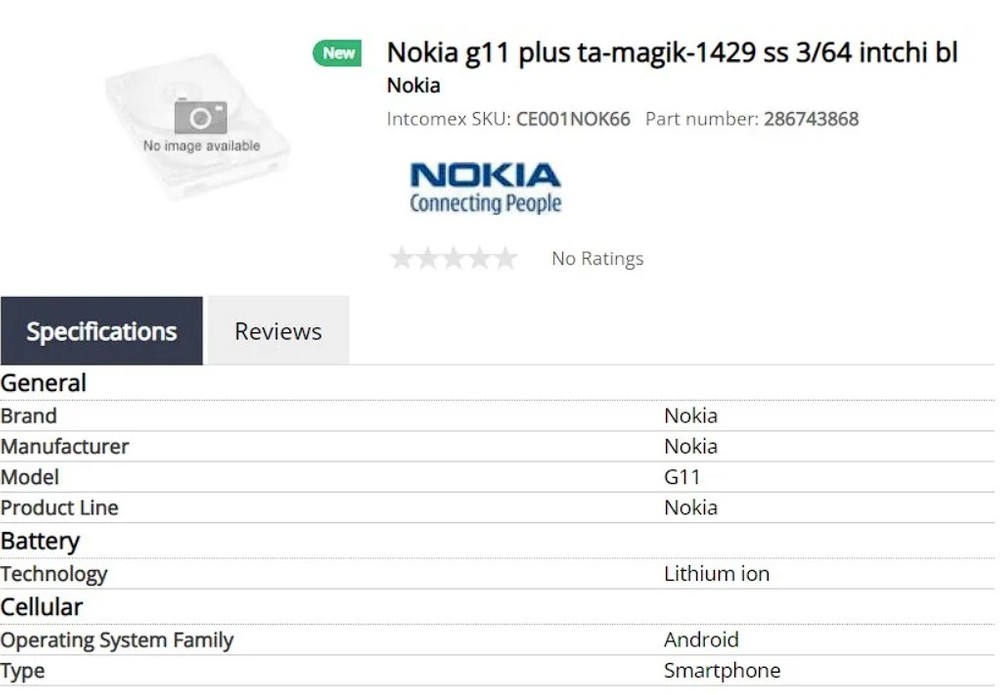Click the Cellular section header
Viewport: 1000px width, 695px height.
click(x=42, y=607)
